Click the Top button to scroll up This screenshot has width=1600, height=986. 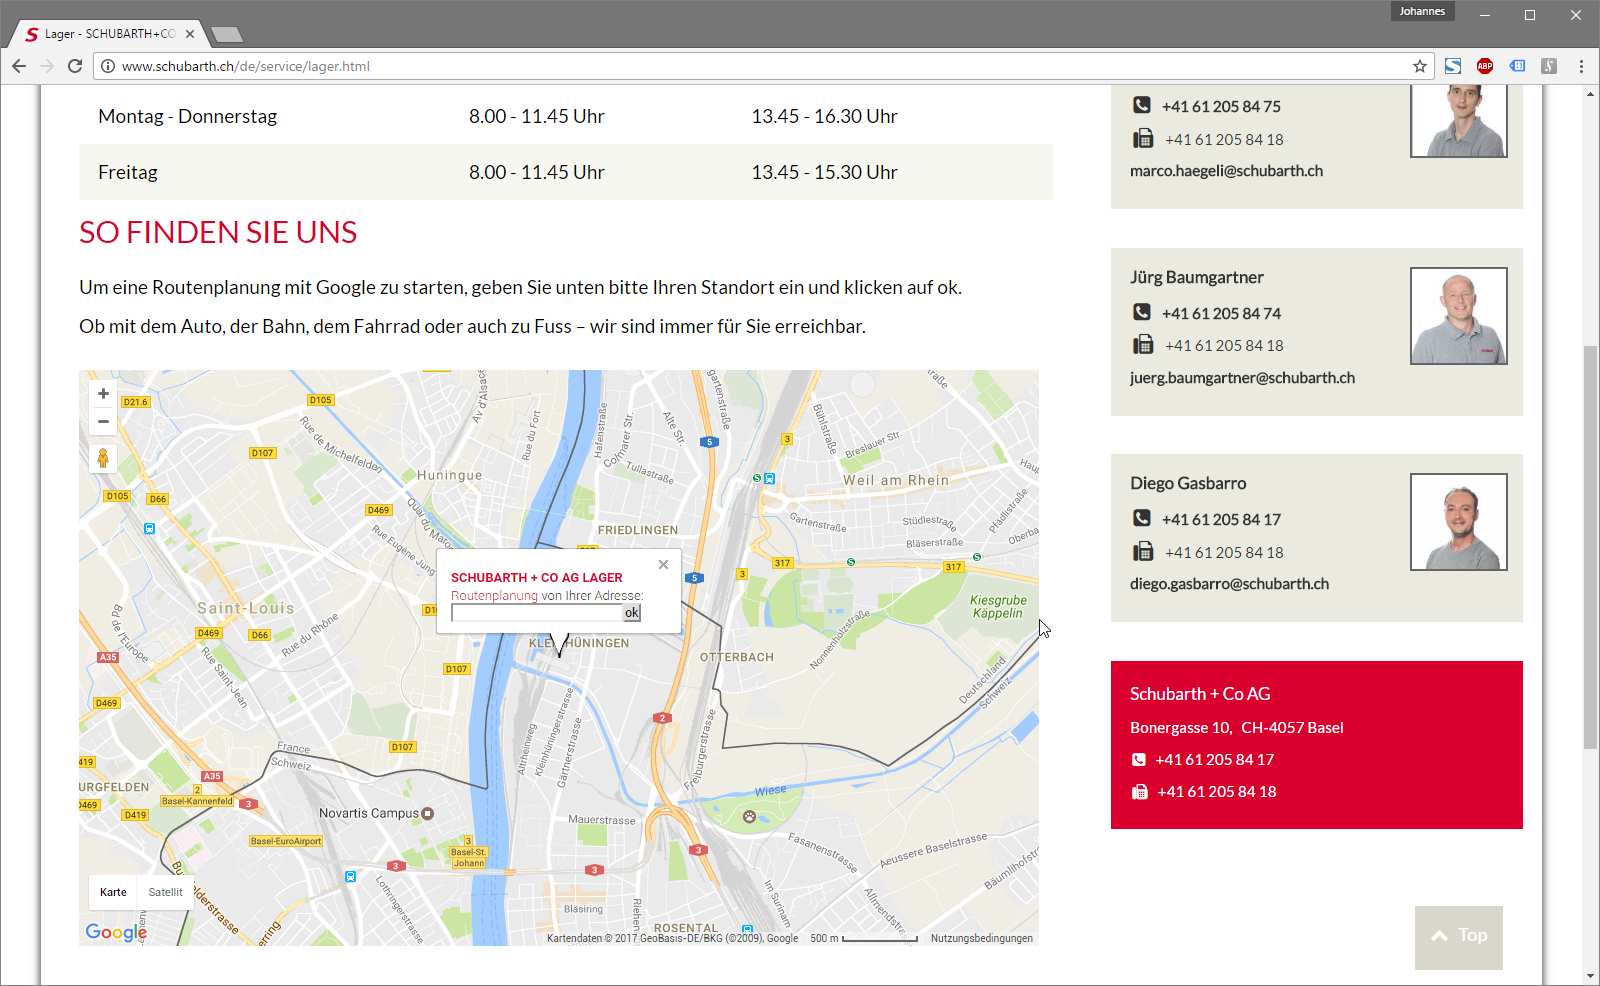[x=1458, y=936]
